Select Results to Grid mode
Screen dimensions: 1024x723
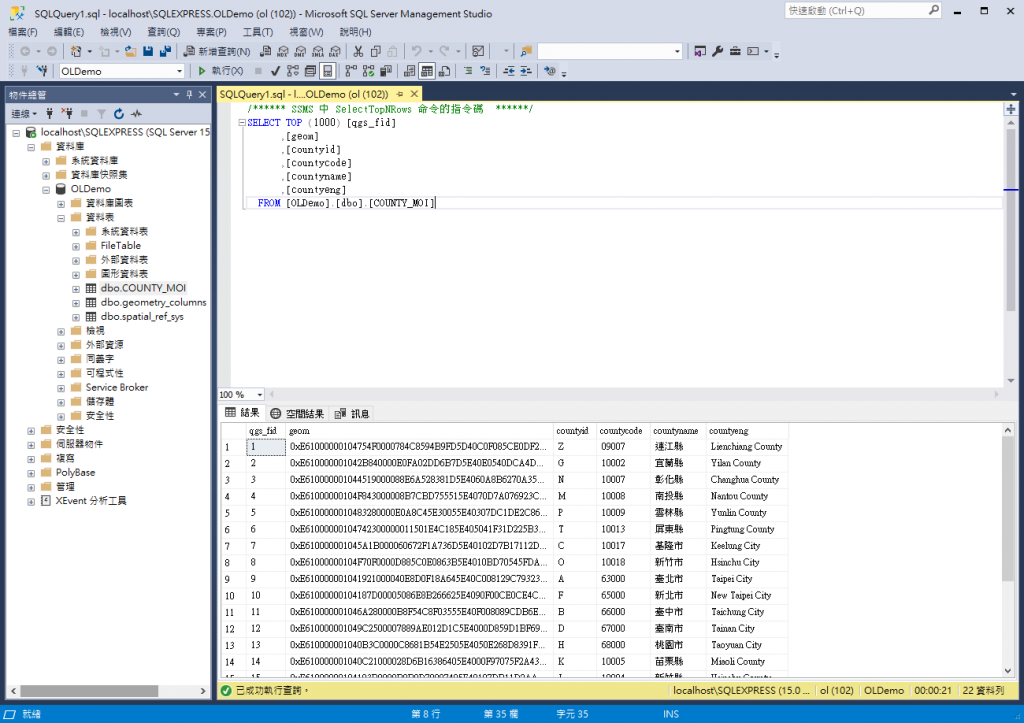(x=426, y=71)
